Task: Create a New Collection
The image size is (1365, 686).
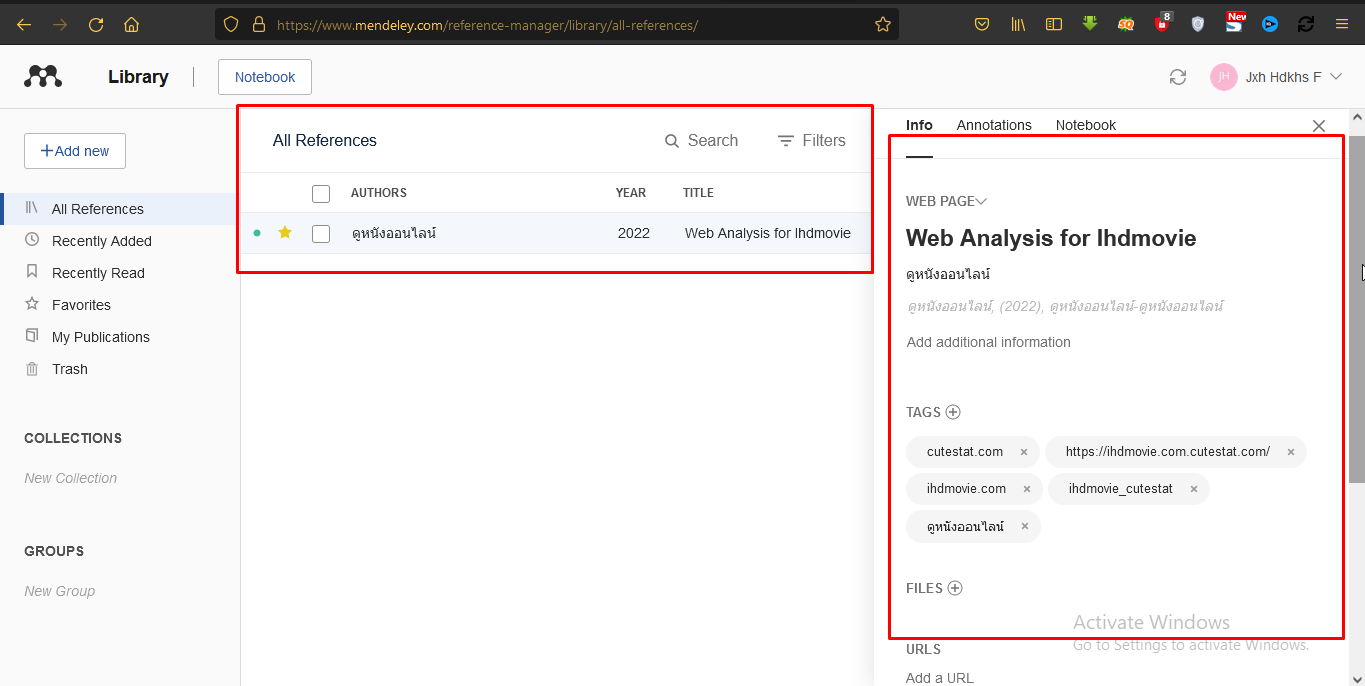Action: [70, 478]
